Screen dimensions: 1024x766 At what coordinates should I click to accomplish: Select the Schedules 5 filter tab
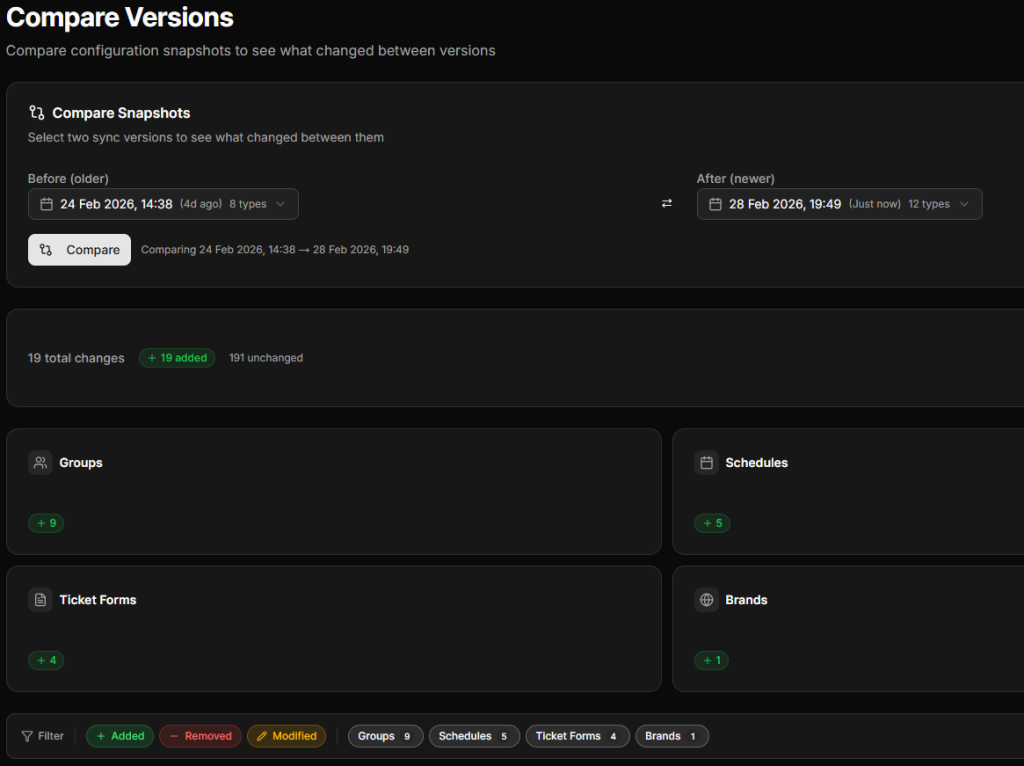coord(474,736)
